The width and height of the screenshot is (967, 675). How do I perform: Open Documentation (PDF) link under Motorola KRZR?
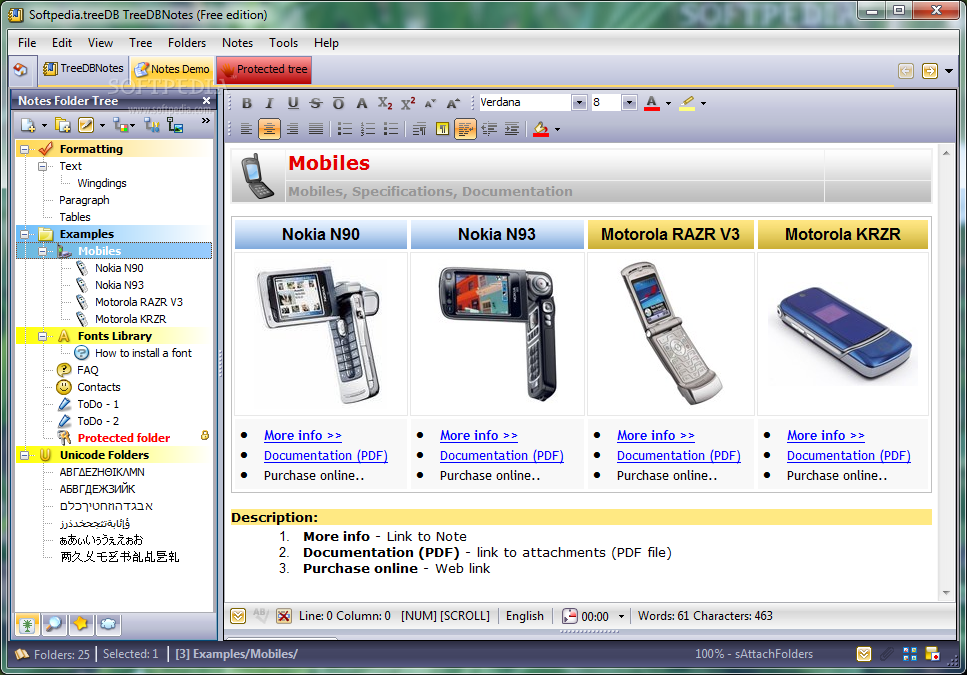(x=849, y=456)
